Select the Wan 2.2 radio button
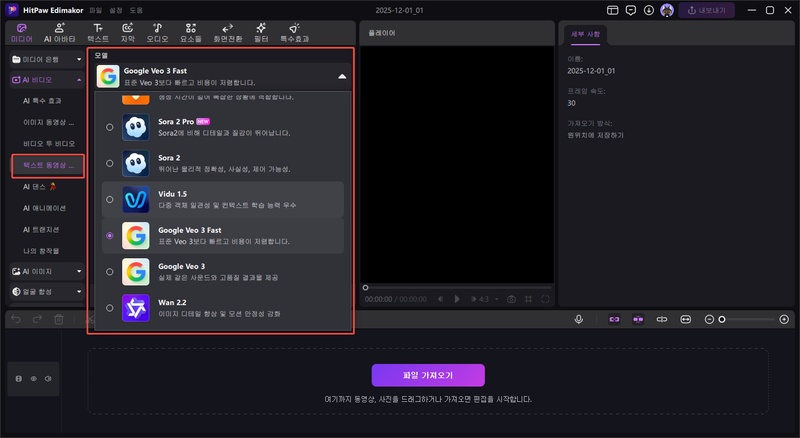 (x=110, y=308)
